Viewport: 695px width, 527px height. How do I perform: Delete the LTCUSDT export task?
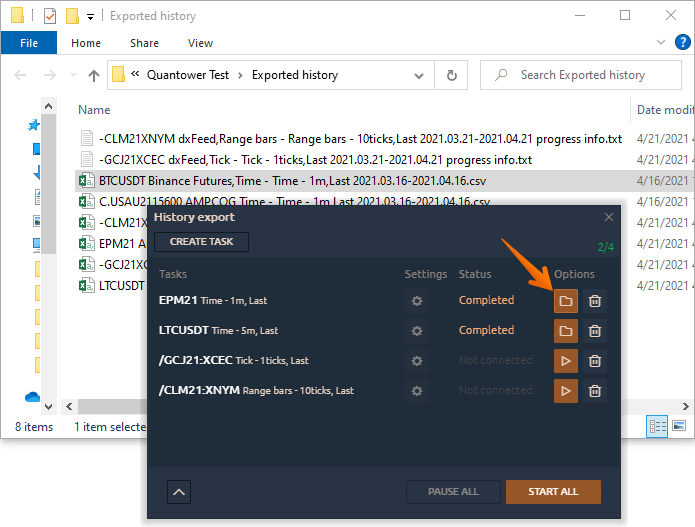(x=594, y=331)
